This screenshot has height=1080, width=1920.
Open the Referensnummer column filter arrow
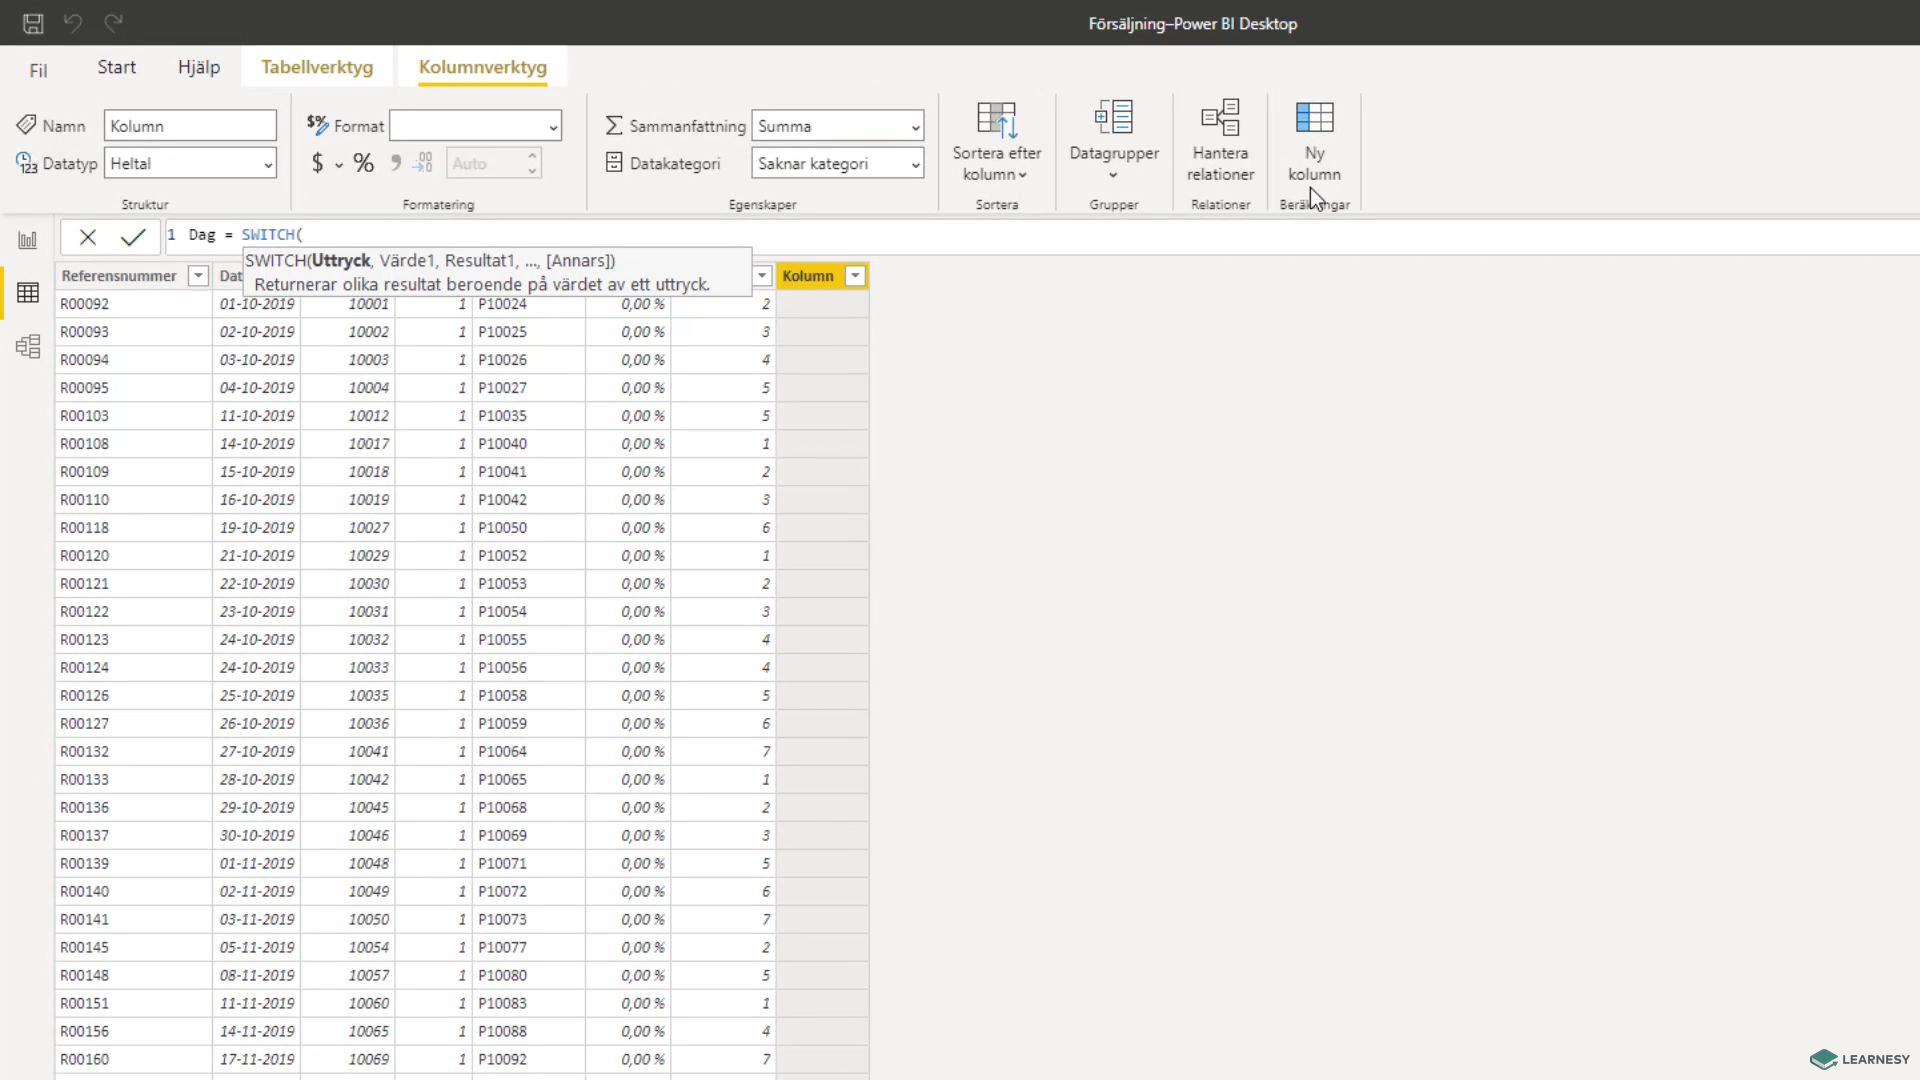198,276
